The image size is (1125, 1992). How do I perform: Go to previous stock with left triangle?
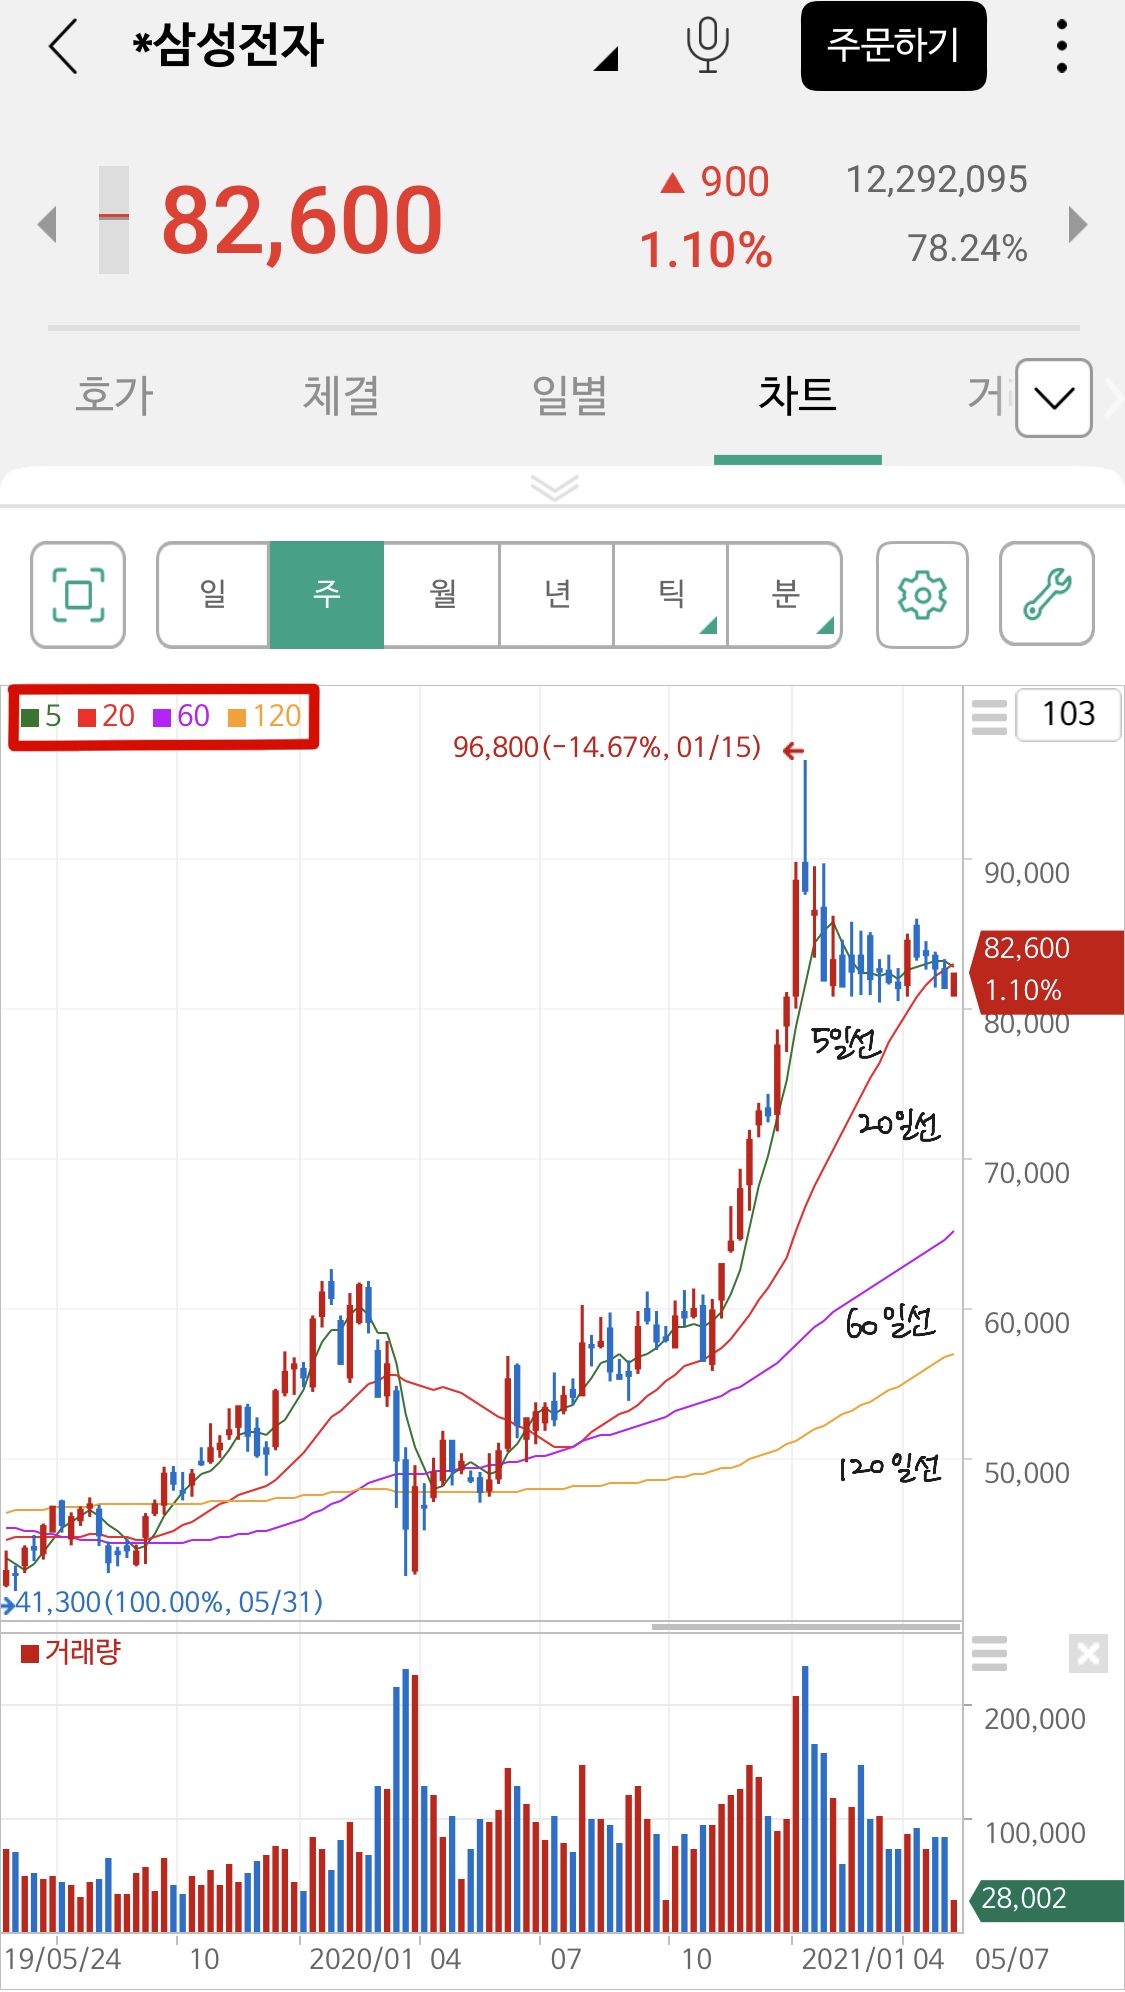[x=46, y=224]
